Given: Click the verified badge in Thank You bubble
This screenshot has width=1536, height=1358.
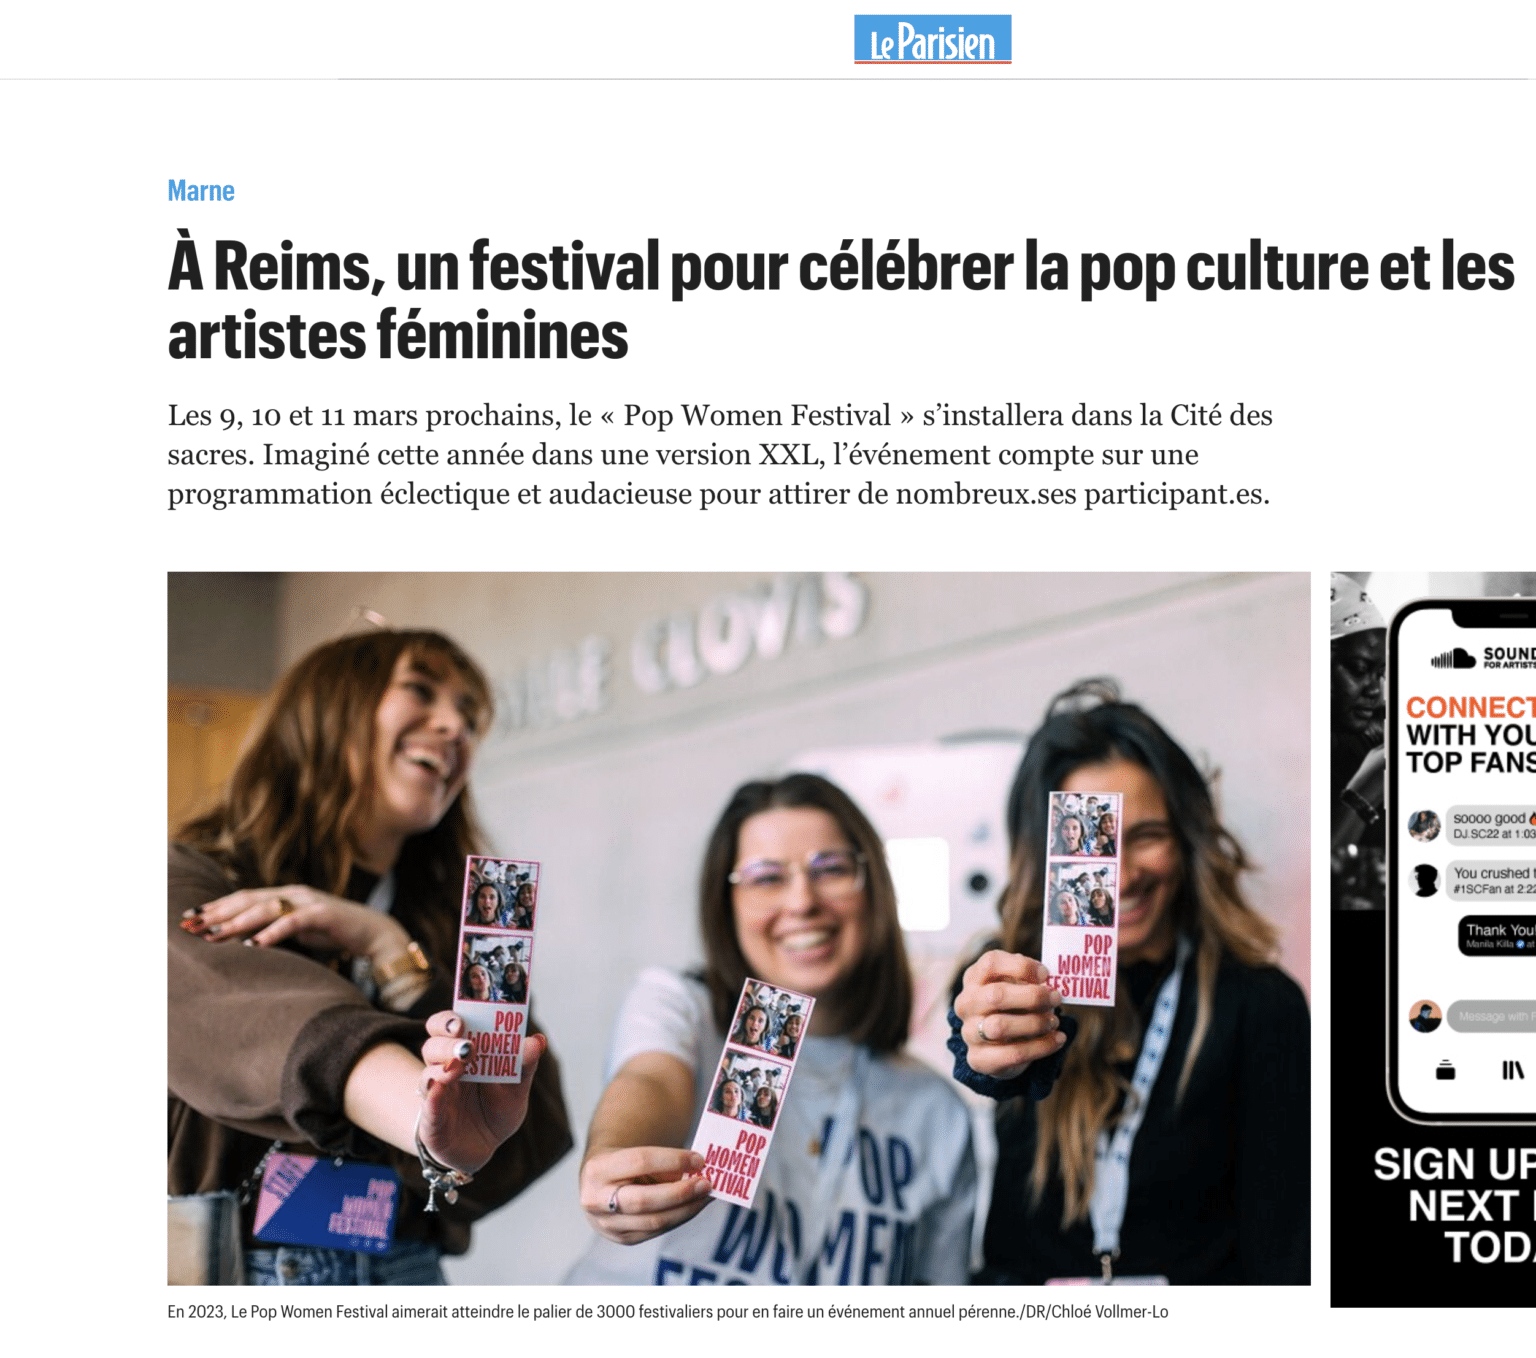Looking at the screenshot, I should pos(1520,944).
